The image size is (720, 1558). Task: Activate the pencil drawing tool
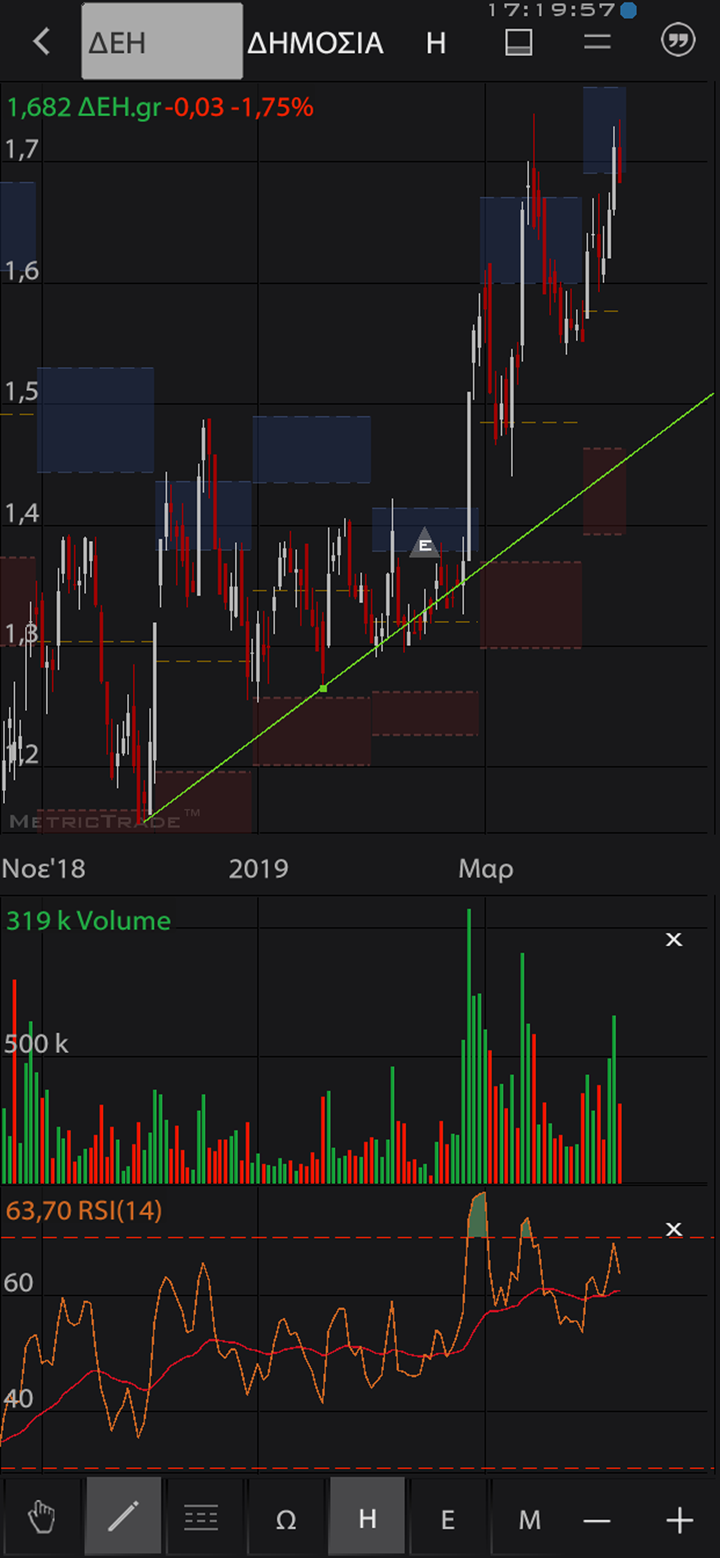click(123, 1518)
